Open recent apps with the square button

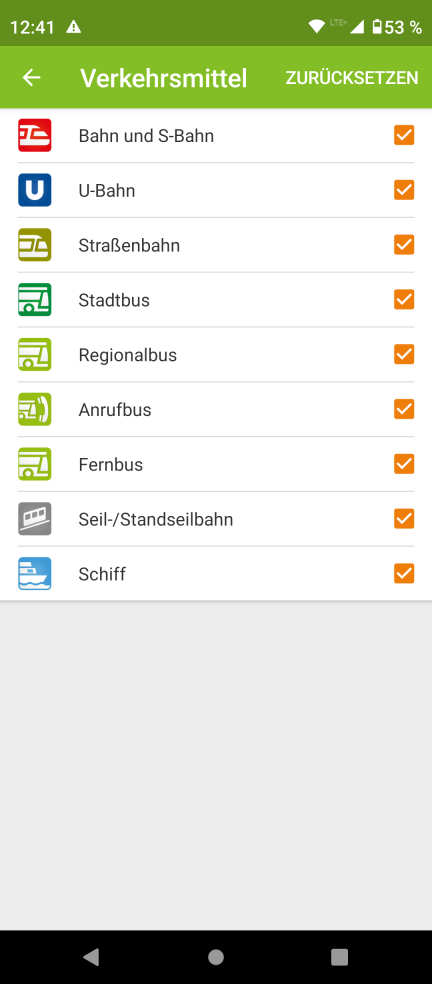340,957
